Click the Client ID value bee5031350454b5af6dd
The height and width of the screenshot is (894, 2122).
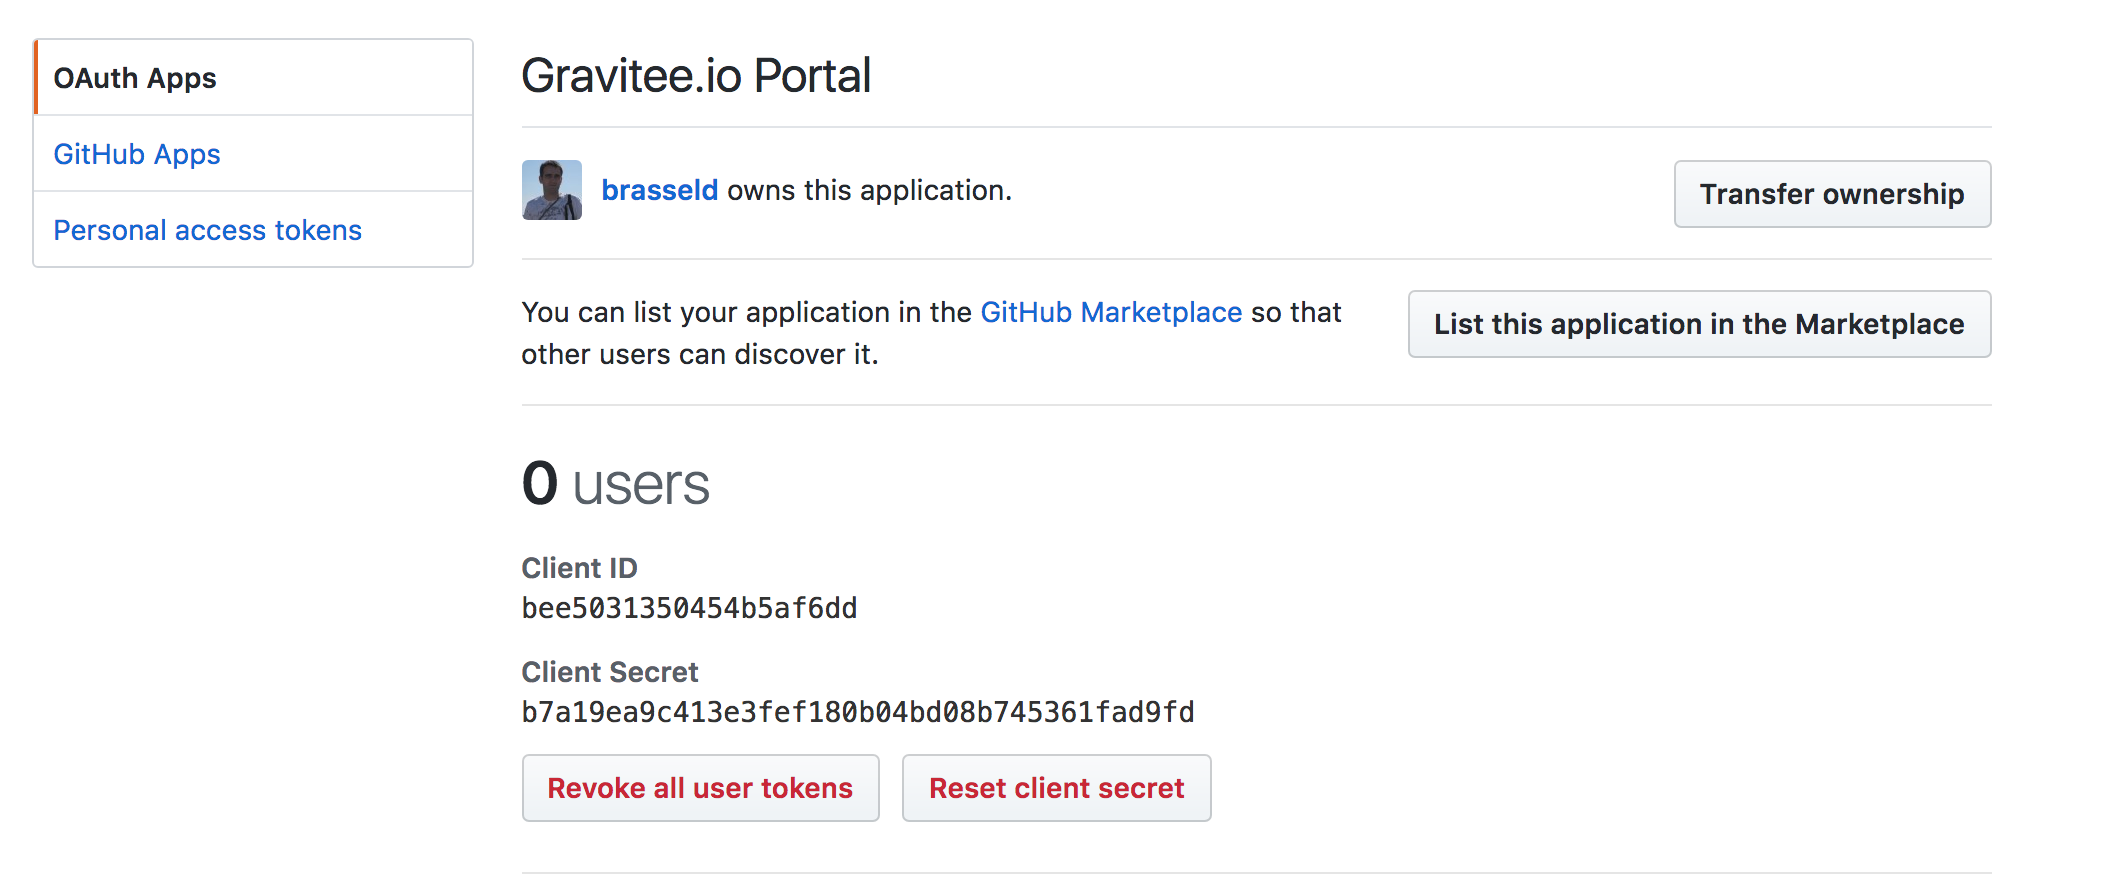click(x=689, y=608)
